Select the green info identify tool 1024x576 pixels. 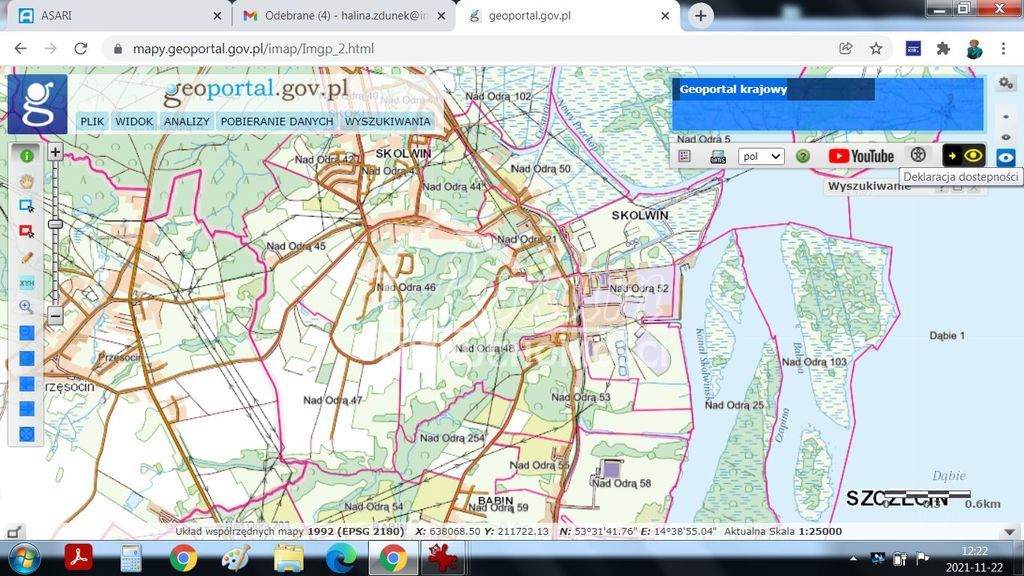pos(27,155)
